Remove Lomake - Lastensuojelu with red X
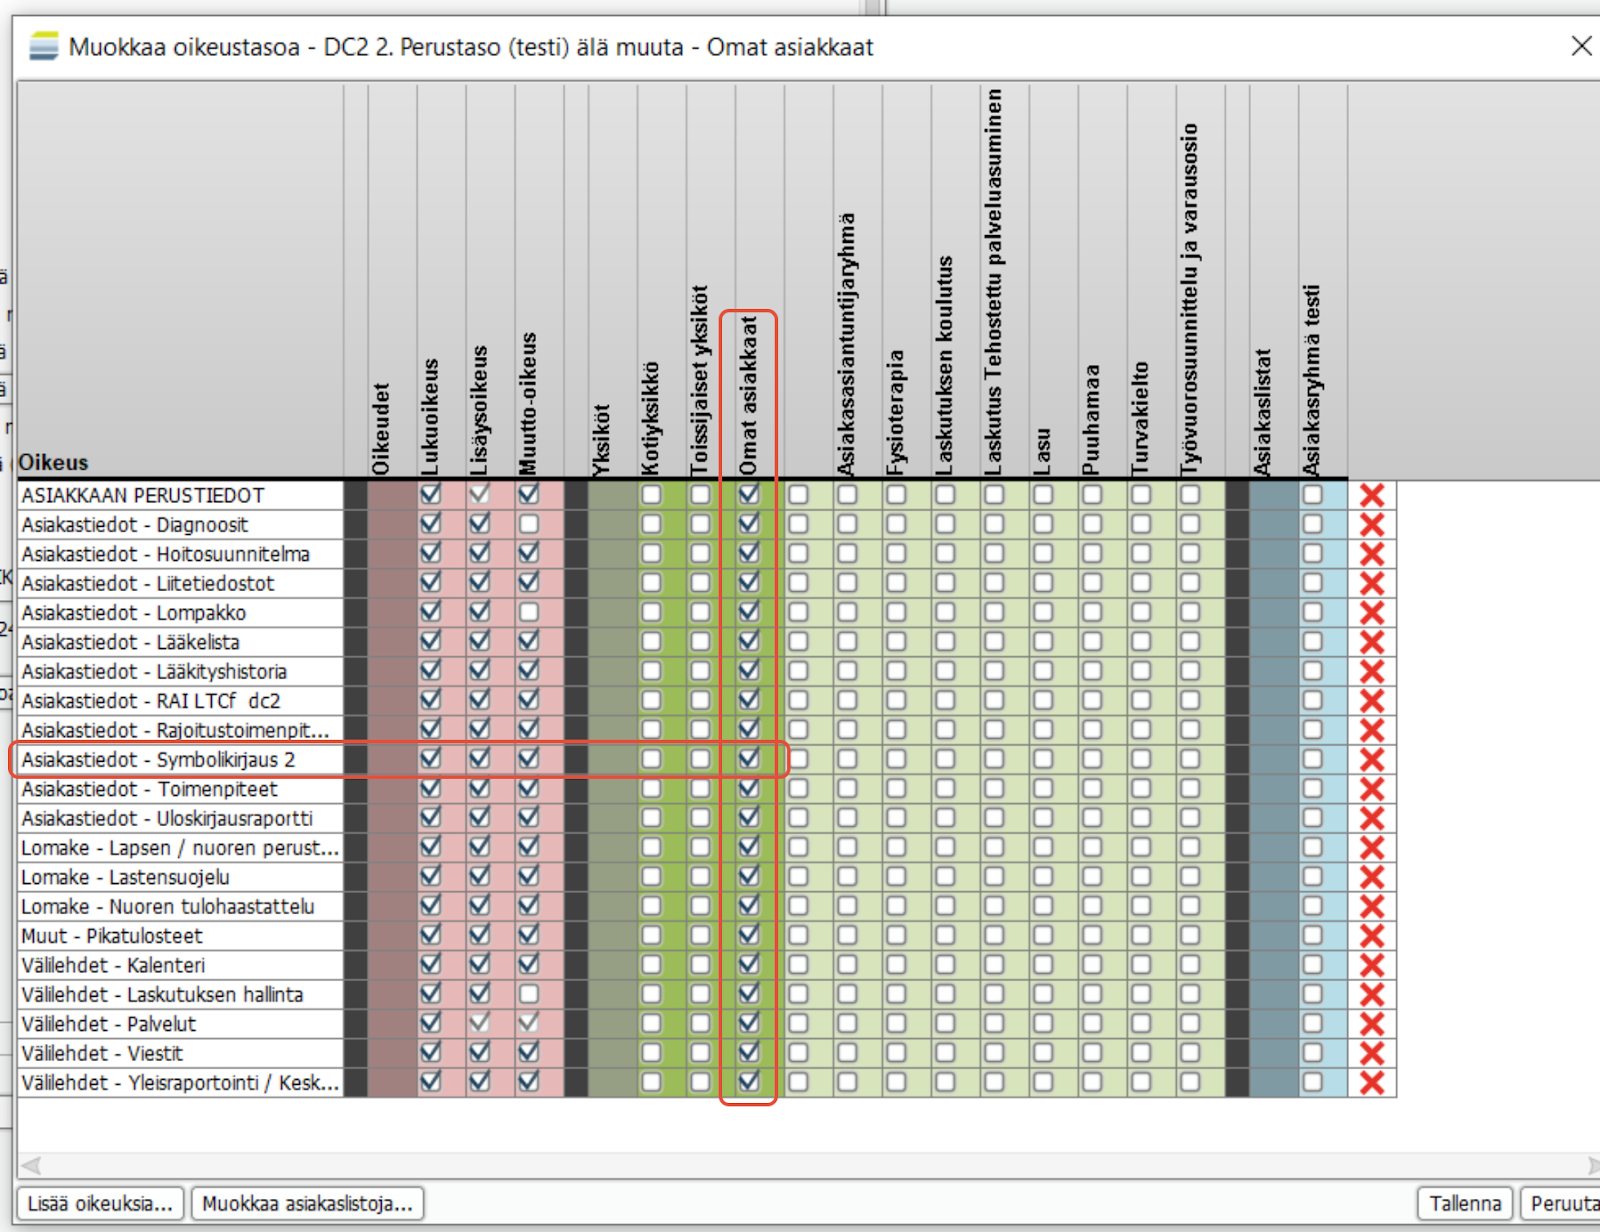The image size is (1600, 1232). pyautogui.click(x=1372, y=877)
